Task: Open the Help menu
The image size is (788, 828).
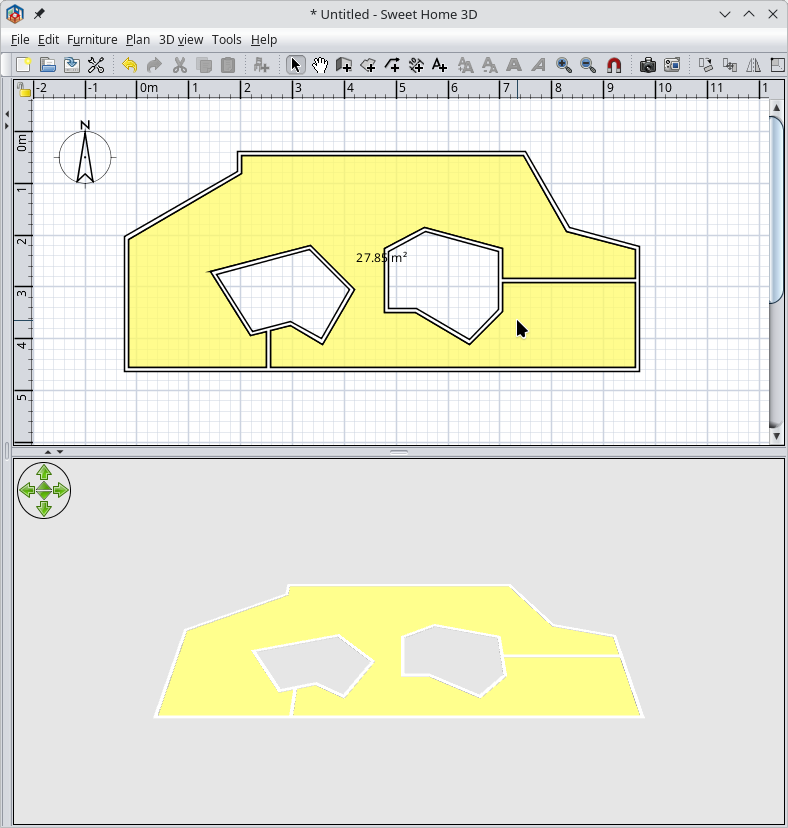Action: tap(264, 40)
